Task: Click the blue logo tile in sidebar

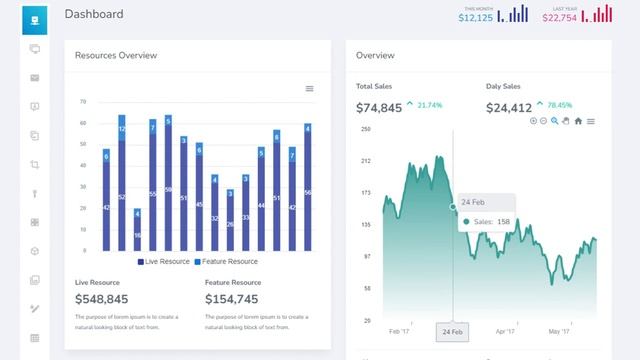Action: coord(35,20)
